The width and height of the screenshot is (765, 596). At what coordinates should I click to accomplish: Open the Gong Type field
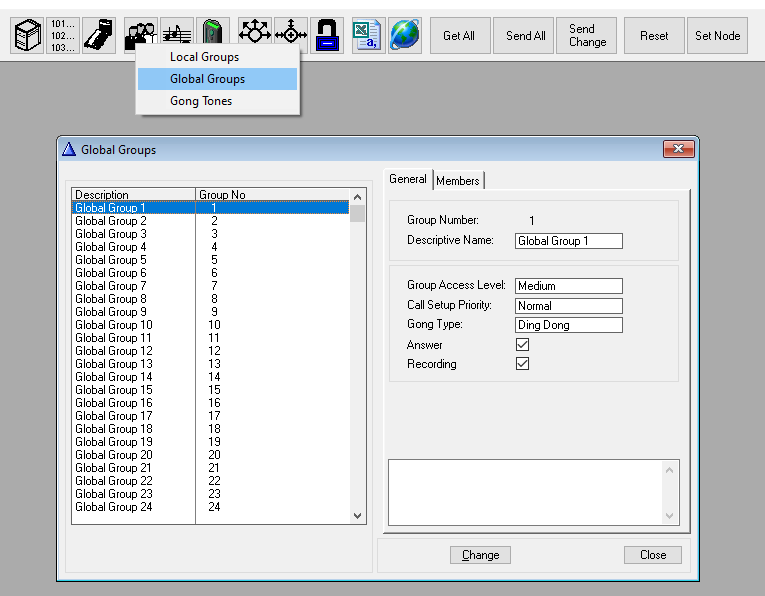[568, 325]
